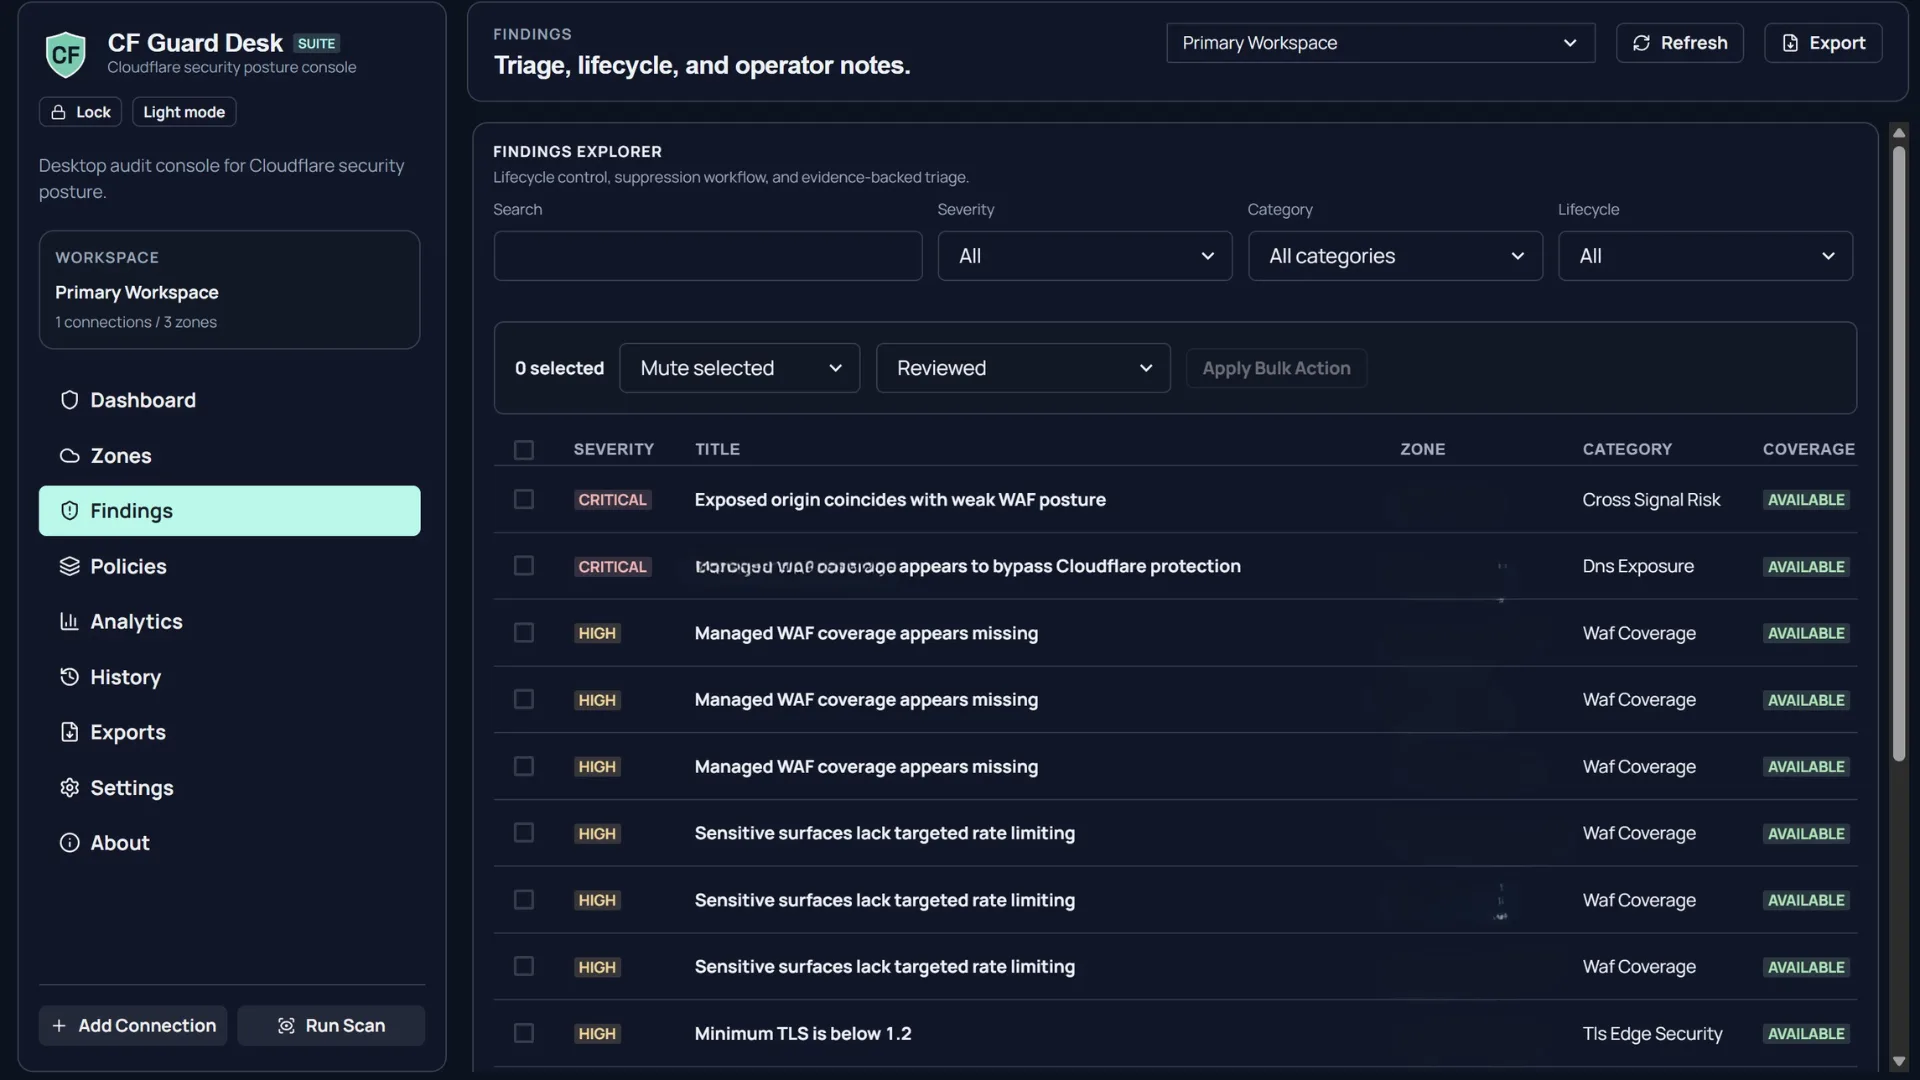Image resolution: width=1920 pixels, height=1080 pixels.
Task: Check the second Sensitive surfaces rate limiting row
Action: pyautogui.click(x=524, y=900)
